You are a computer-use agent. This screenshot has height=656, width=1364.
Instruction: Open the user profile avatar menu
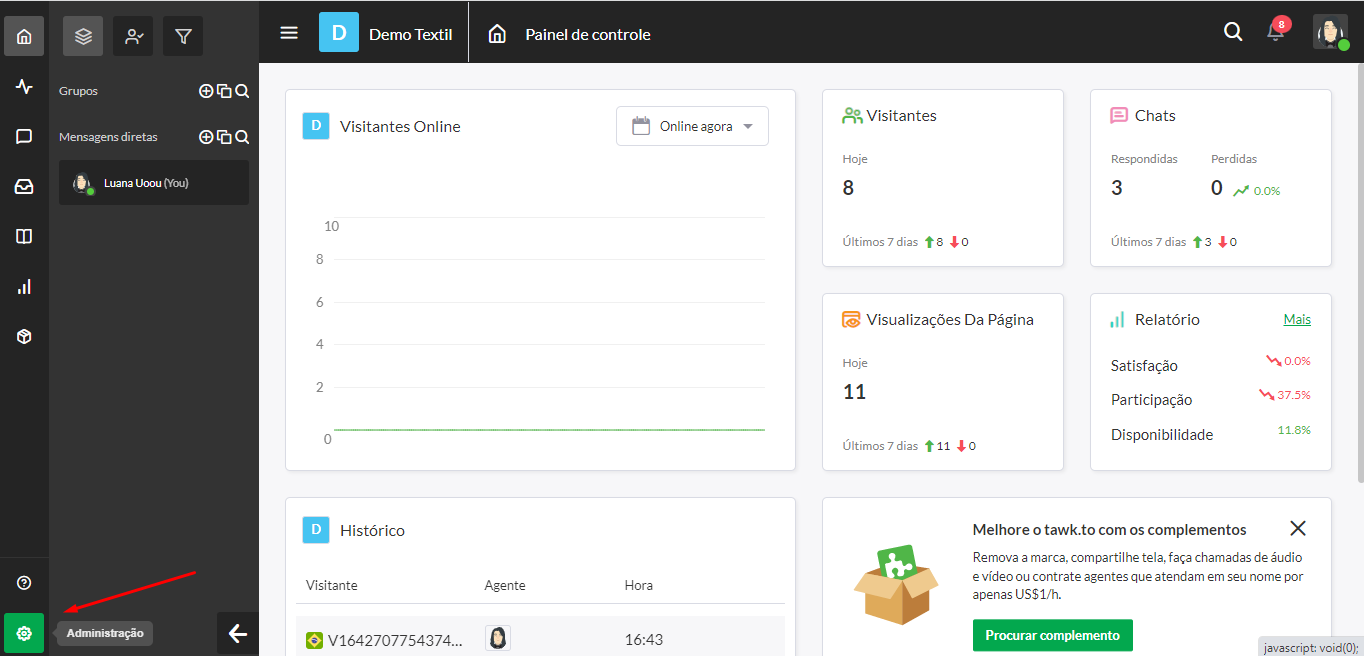[1331, 32]
